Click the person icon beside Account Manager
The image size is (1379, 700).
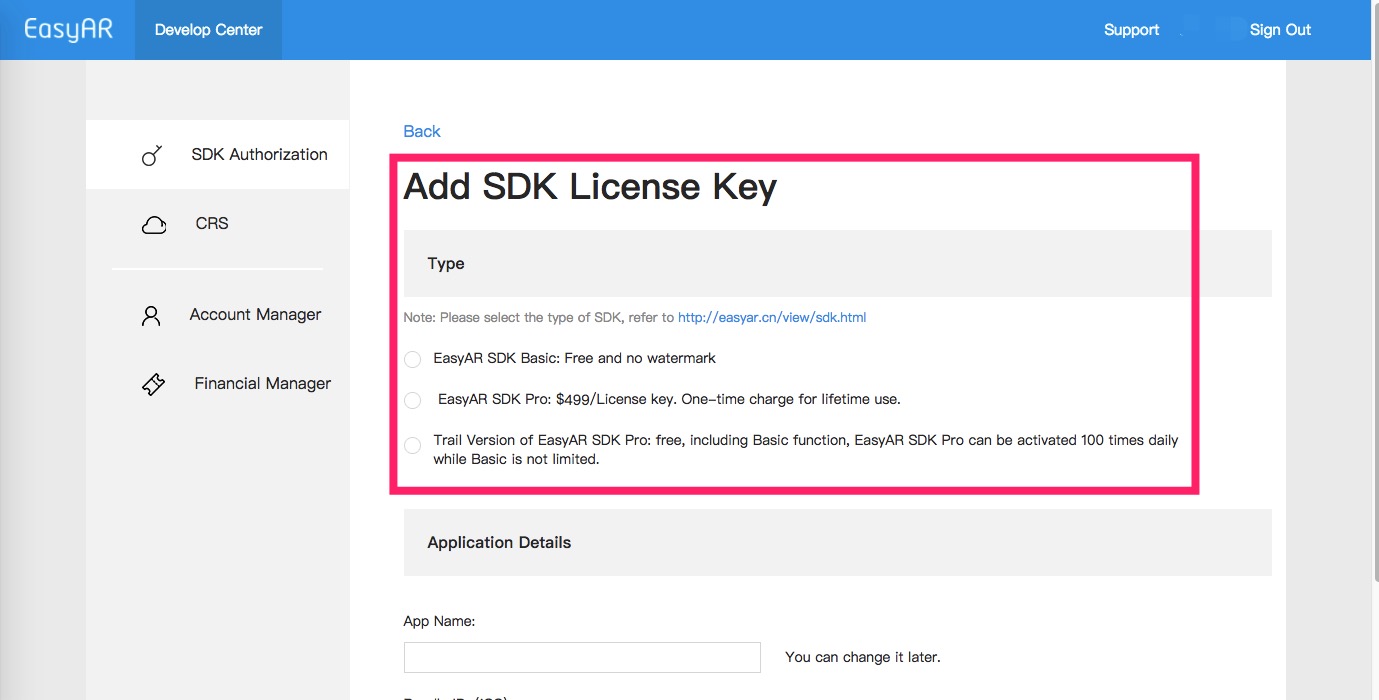[x=151, y=316]
